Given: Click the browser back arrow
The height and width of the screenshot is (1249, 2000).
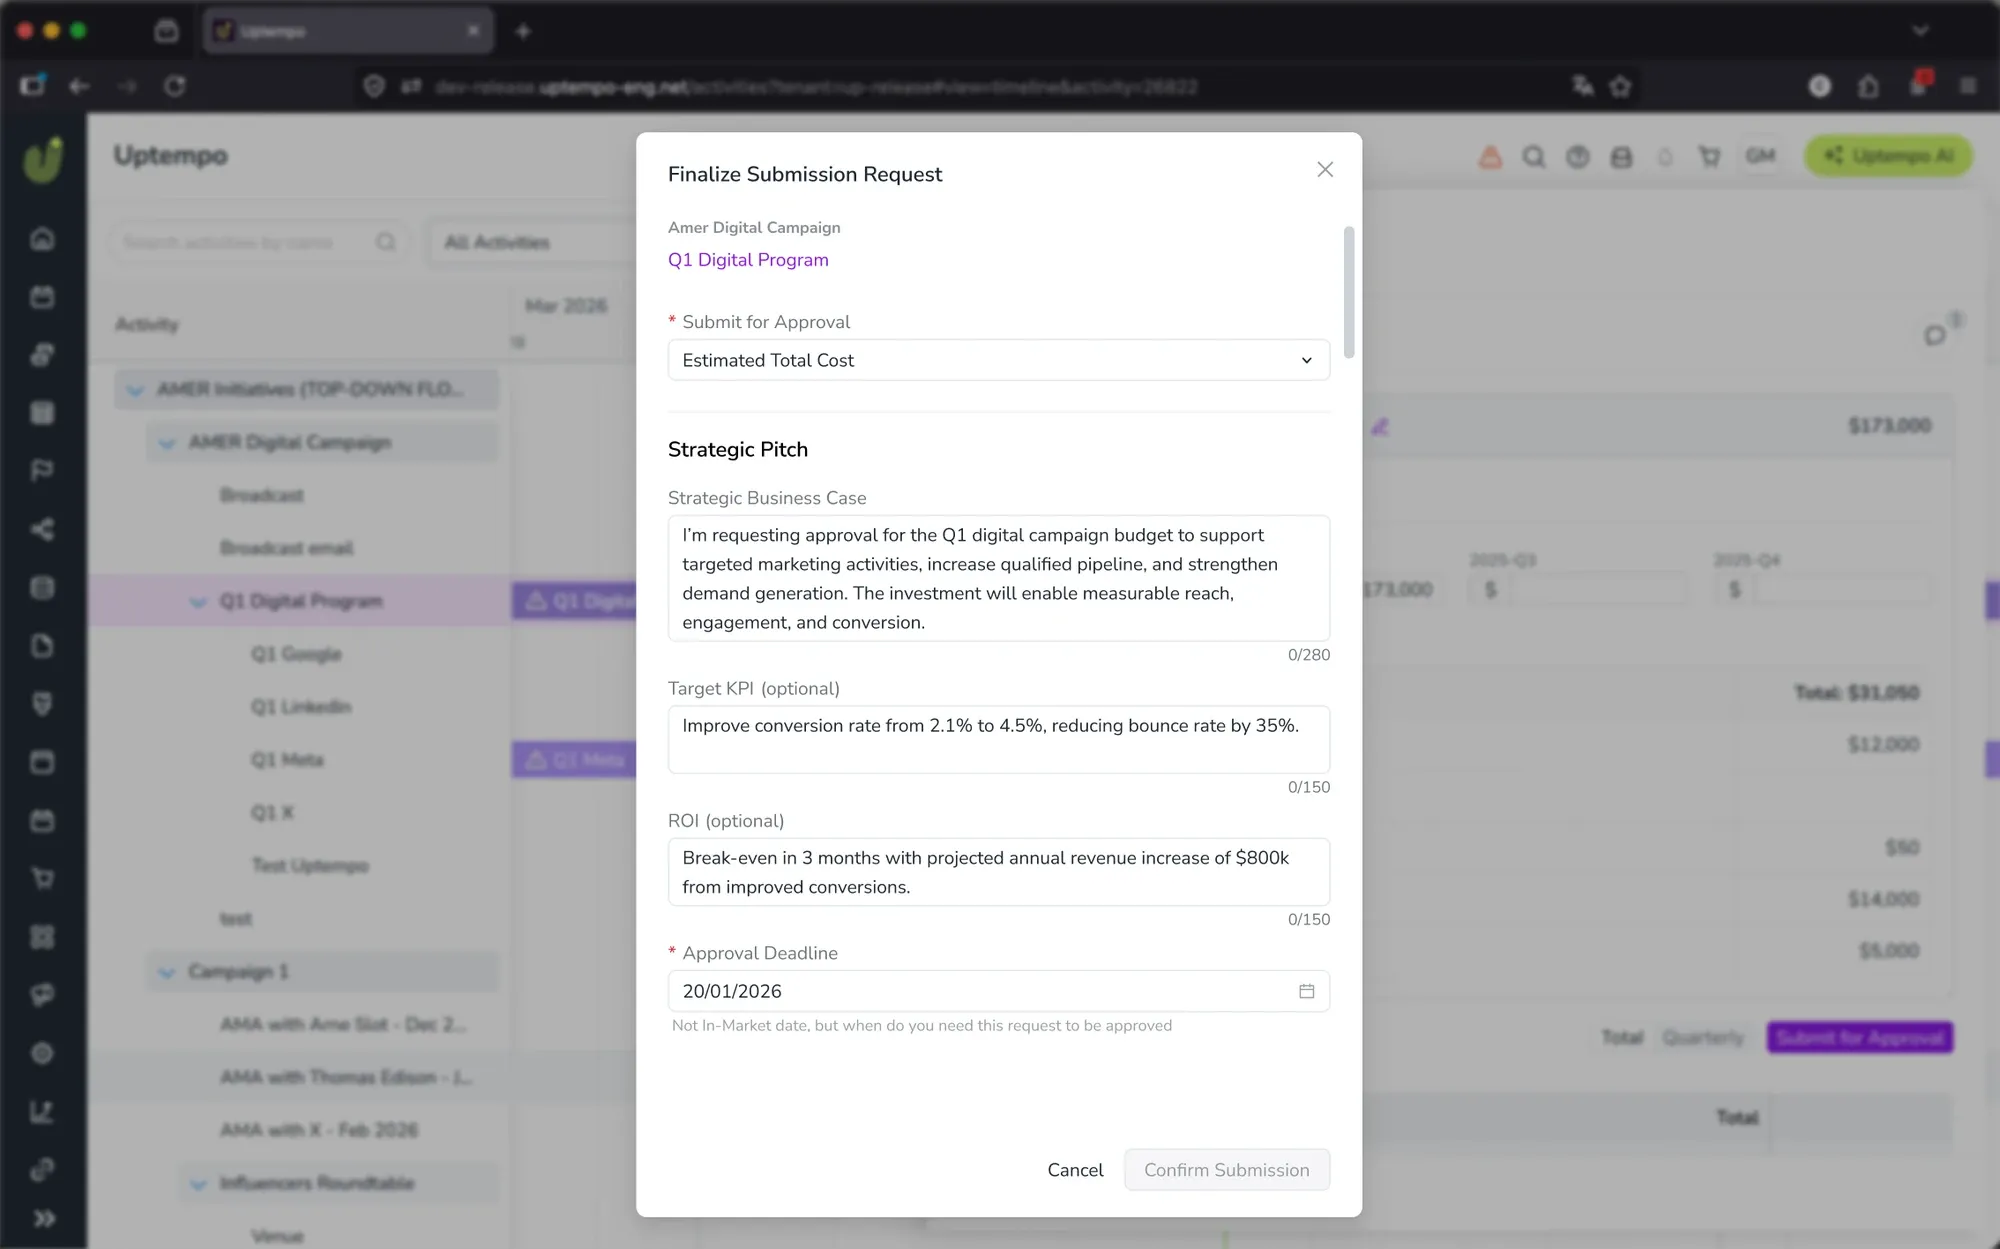Looking at the screenshot, I should [x=79, y=87].
